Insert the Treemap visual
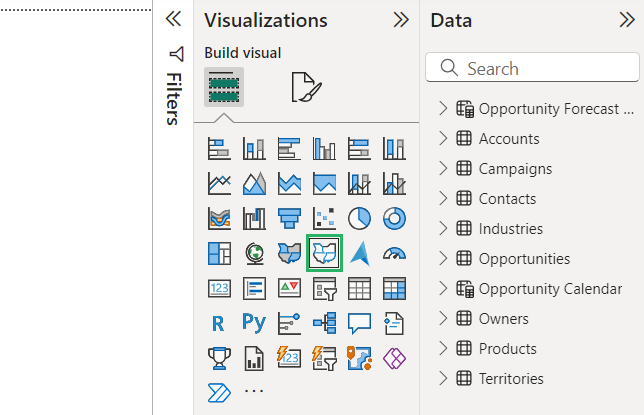 point(219,253)
